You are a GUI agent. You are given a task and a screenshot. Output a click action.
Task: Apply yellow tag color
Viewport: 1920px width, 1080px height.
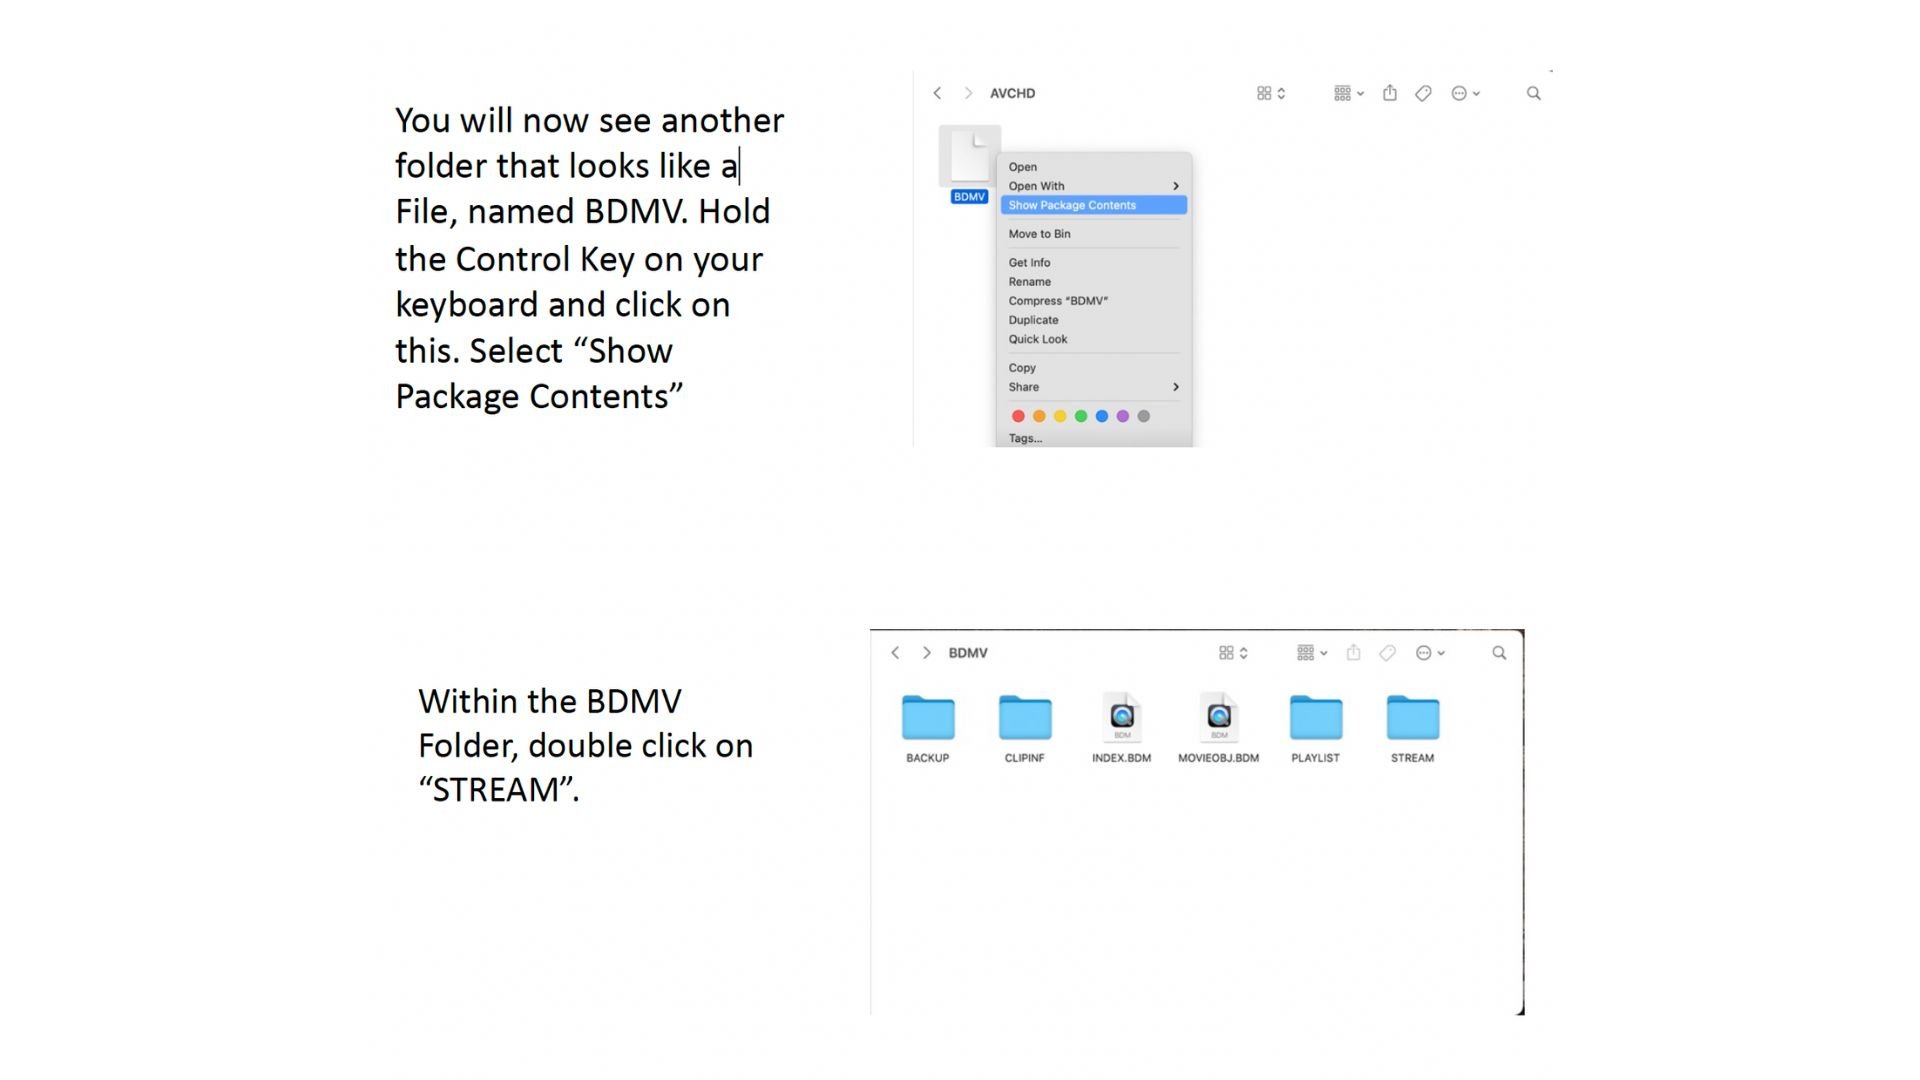(x=1060, y=416)
